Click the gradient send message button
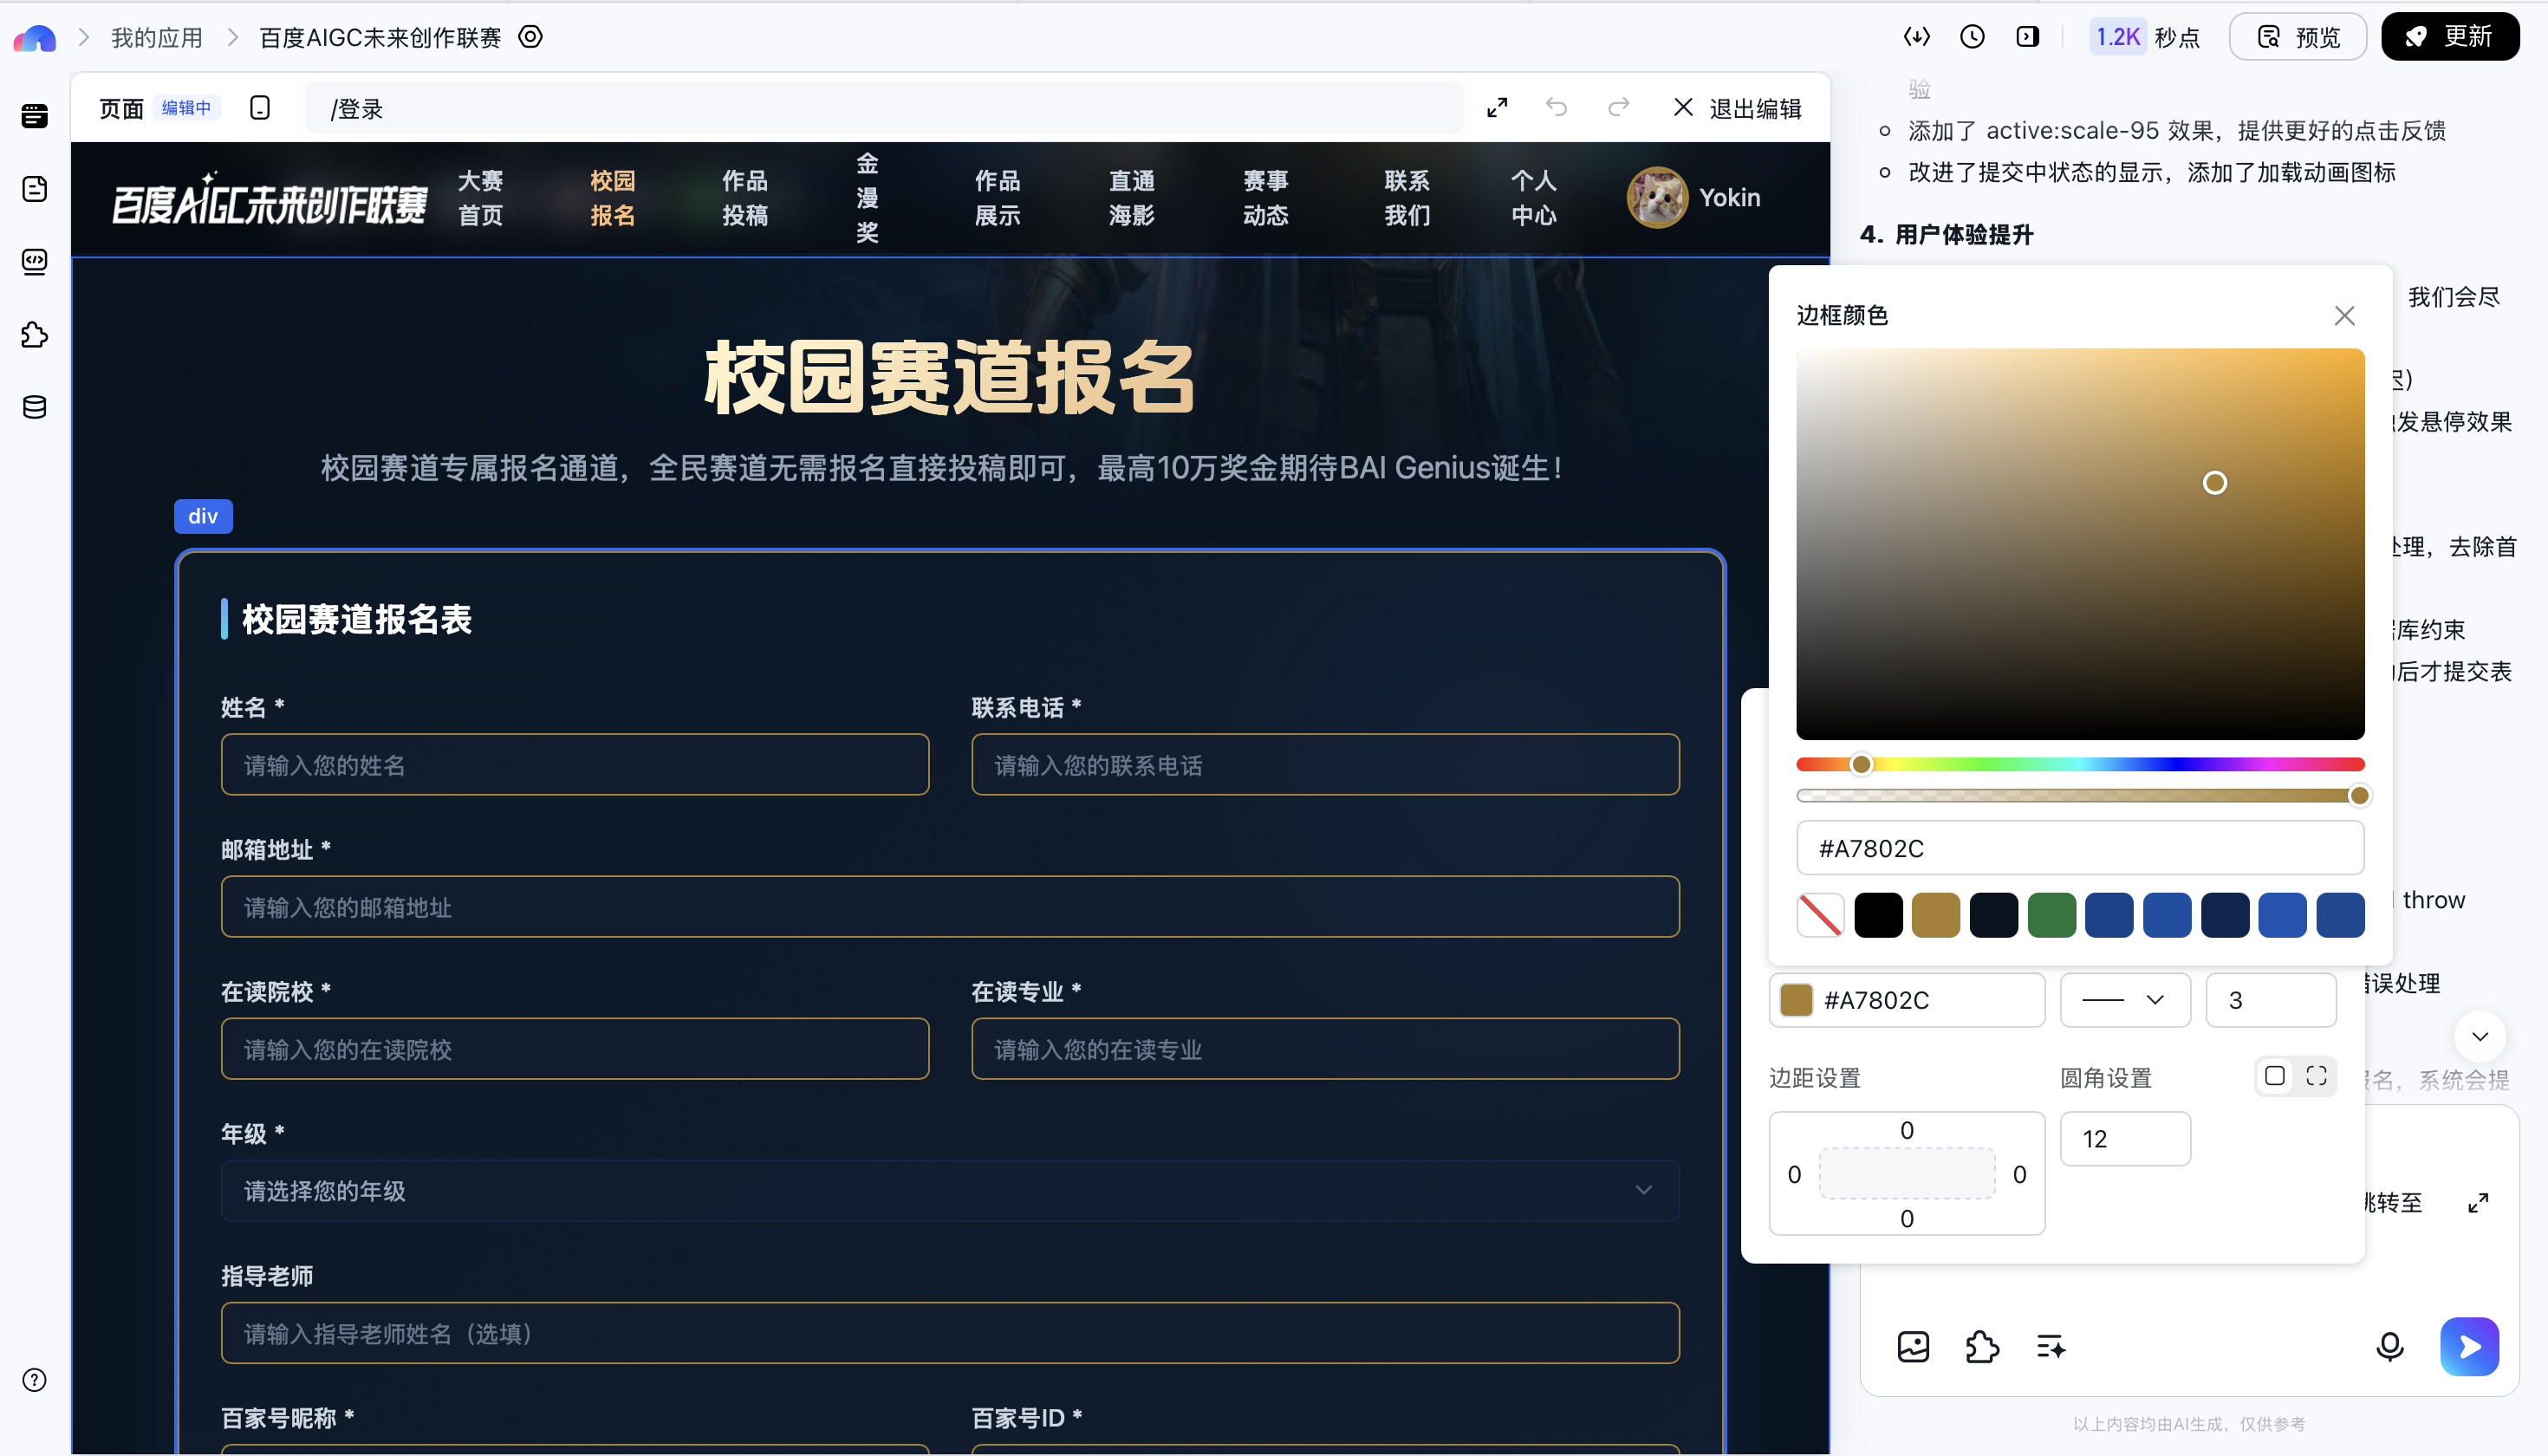 click(2469, 1347)
